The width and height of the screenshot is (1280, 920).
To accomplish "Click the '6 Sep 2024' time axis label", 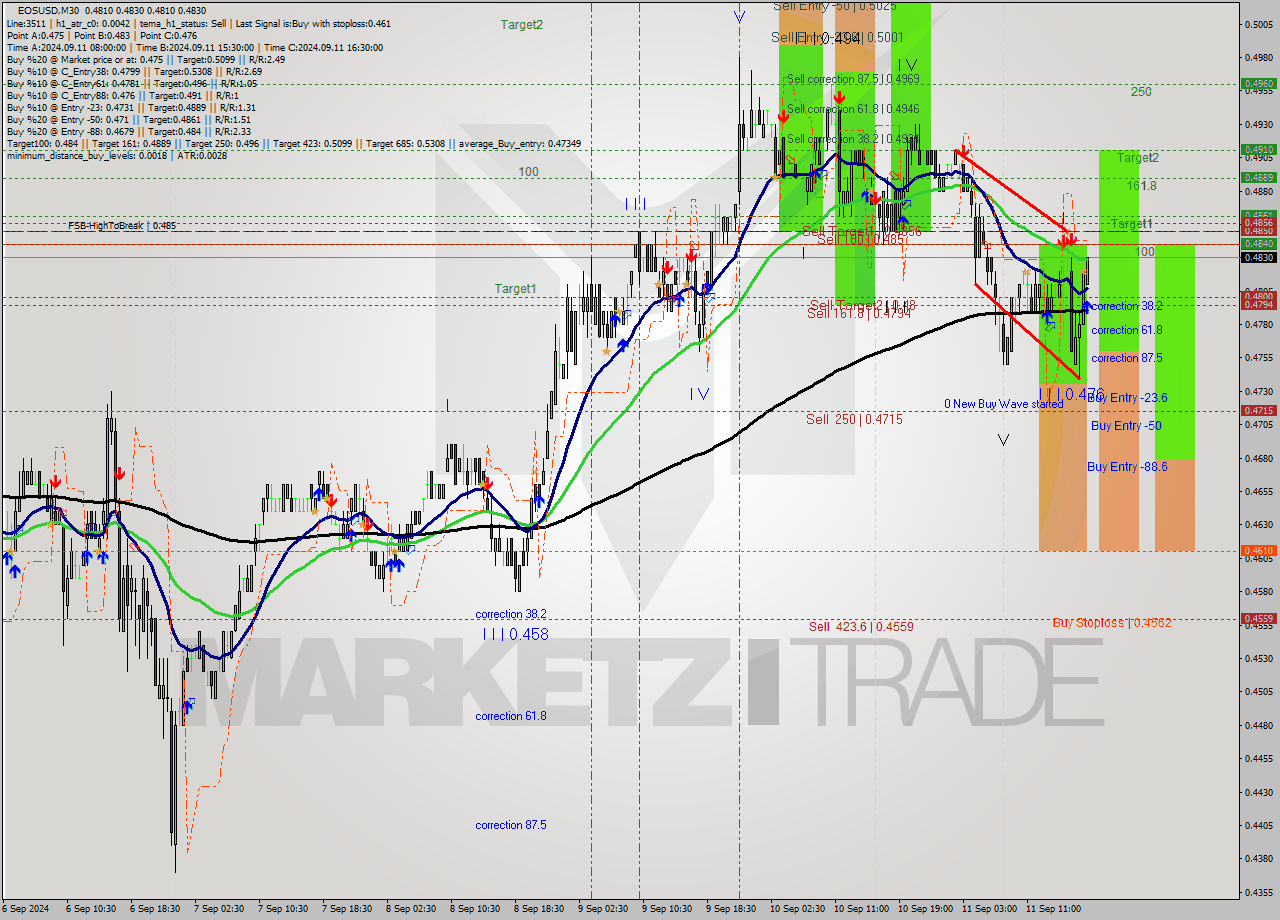I will [26, 909].
